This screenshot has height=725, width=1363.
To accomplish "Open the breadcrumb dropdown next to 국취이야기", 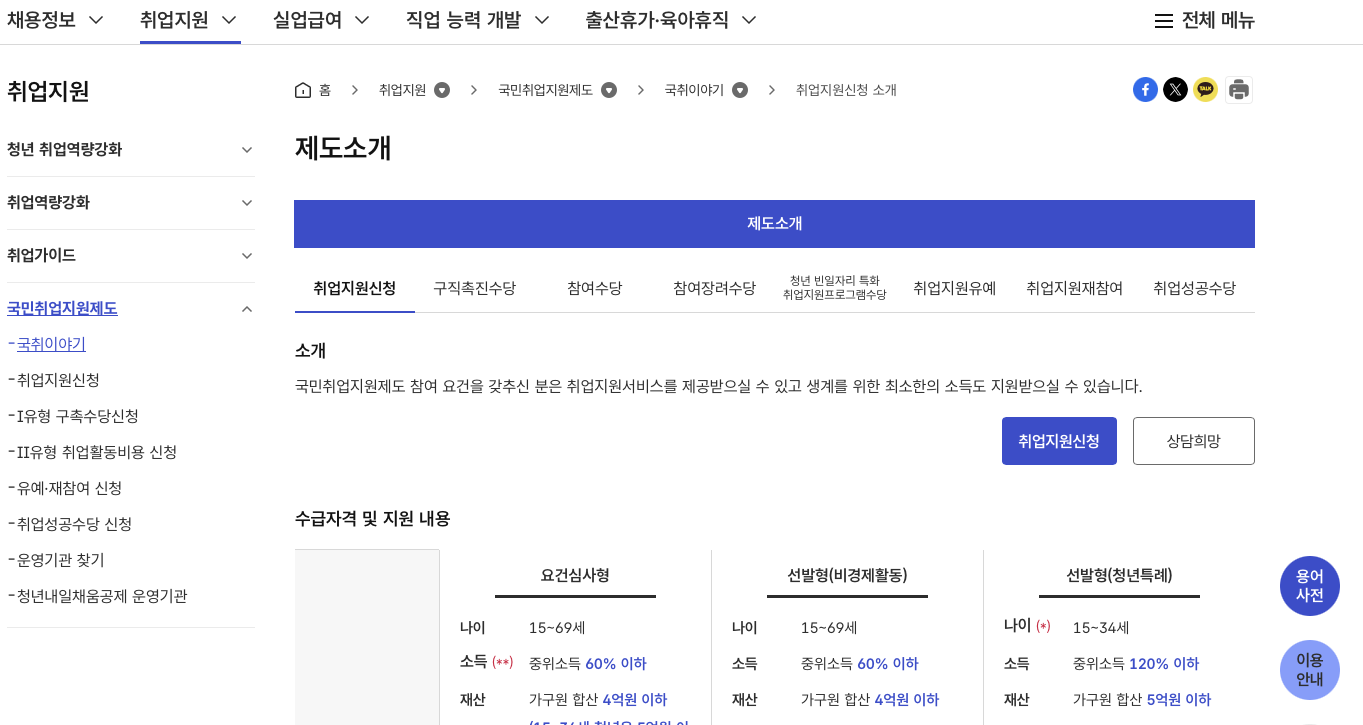I will pos(739,89).
